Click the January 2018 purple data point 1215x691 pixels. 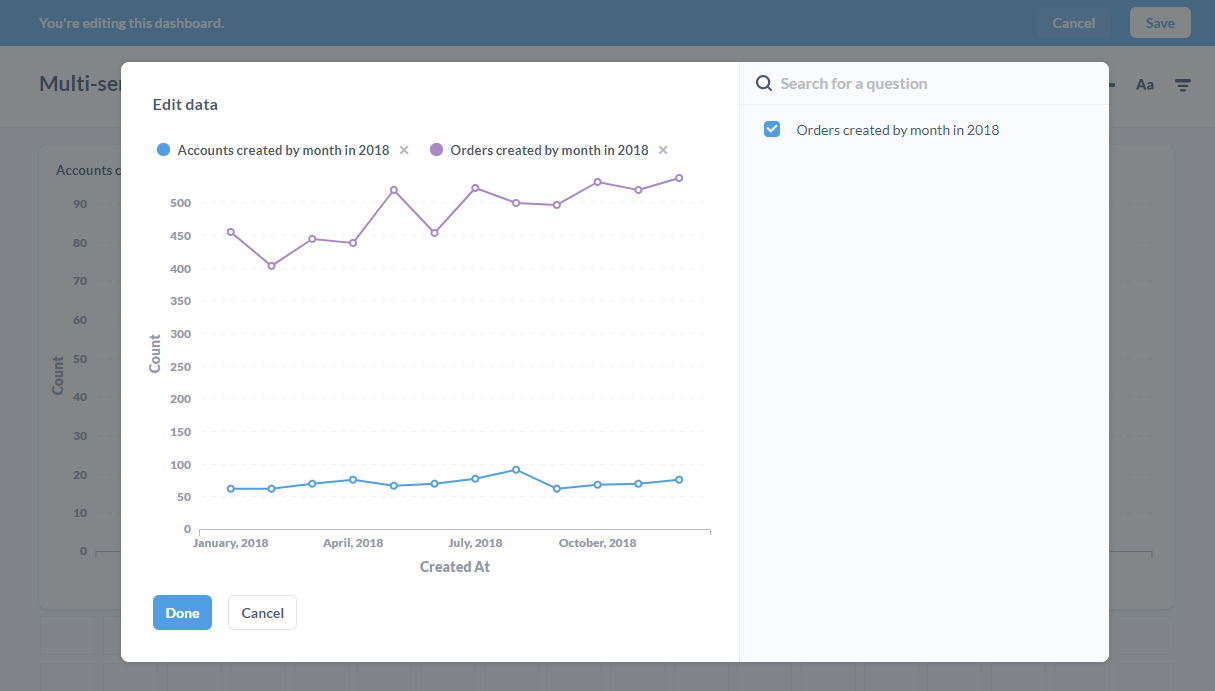pyautogui.click(x=231, y=232)
